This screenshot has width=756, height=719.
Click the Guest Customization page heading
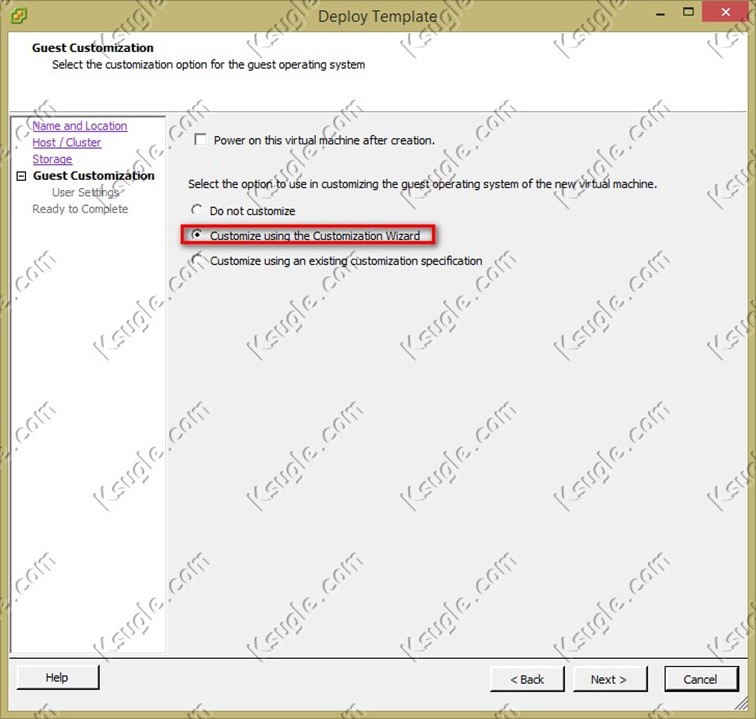[93, 48]
